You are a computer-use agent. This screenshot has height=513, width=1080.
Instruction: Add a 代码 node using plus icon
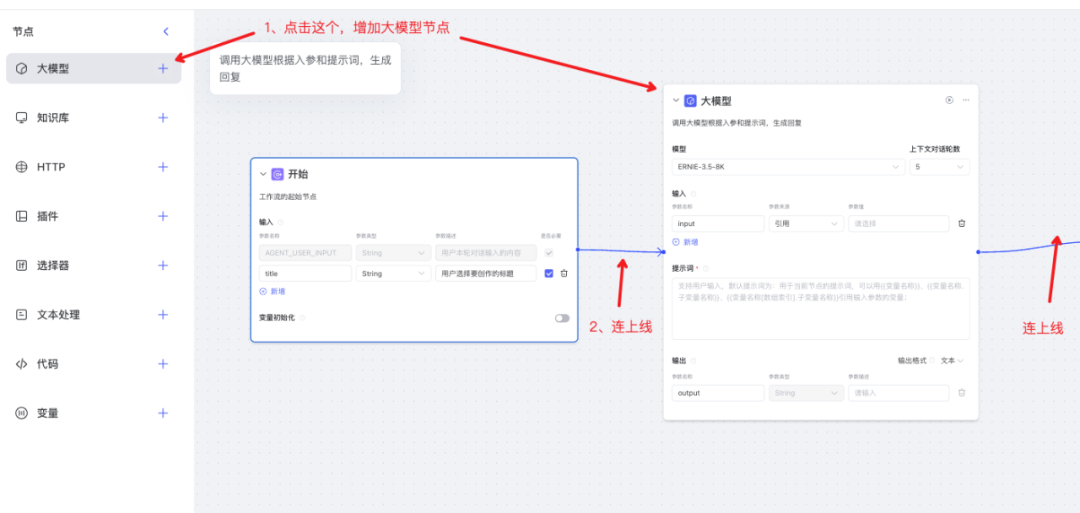pyautogui.click(x=163, y=364)
